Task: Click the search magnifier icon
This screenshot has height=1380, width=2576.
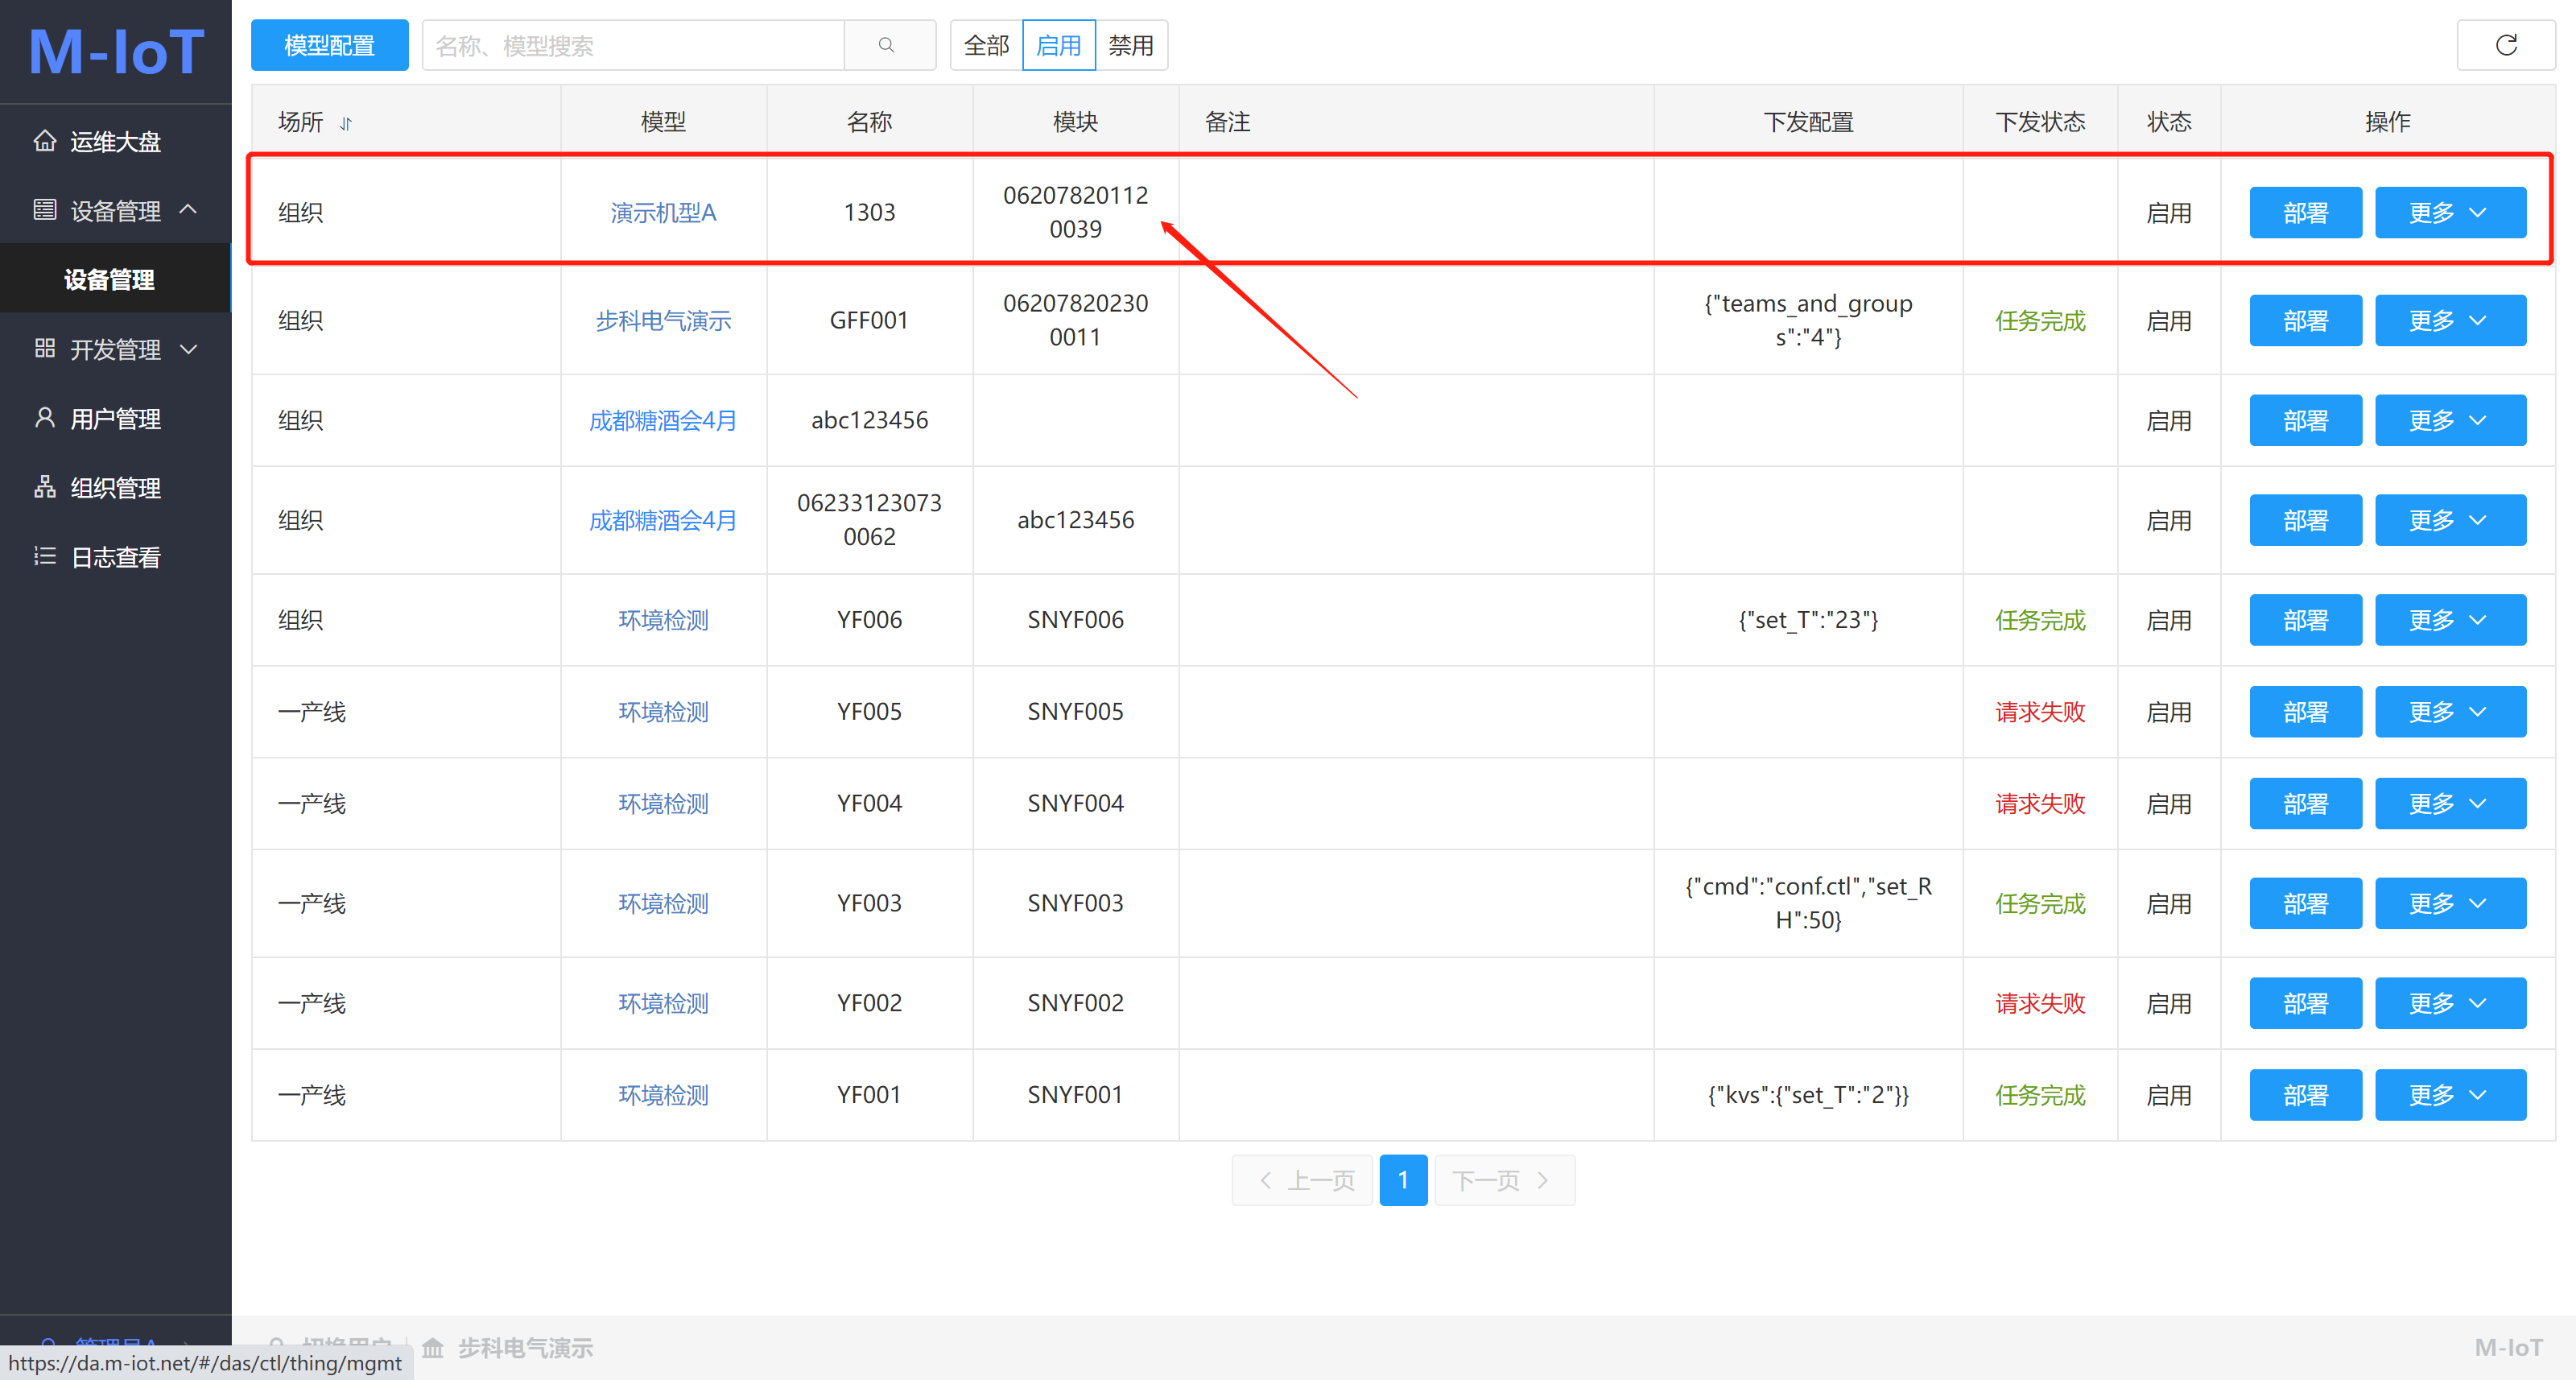Action: (886, 45)
